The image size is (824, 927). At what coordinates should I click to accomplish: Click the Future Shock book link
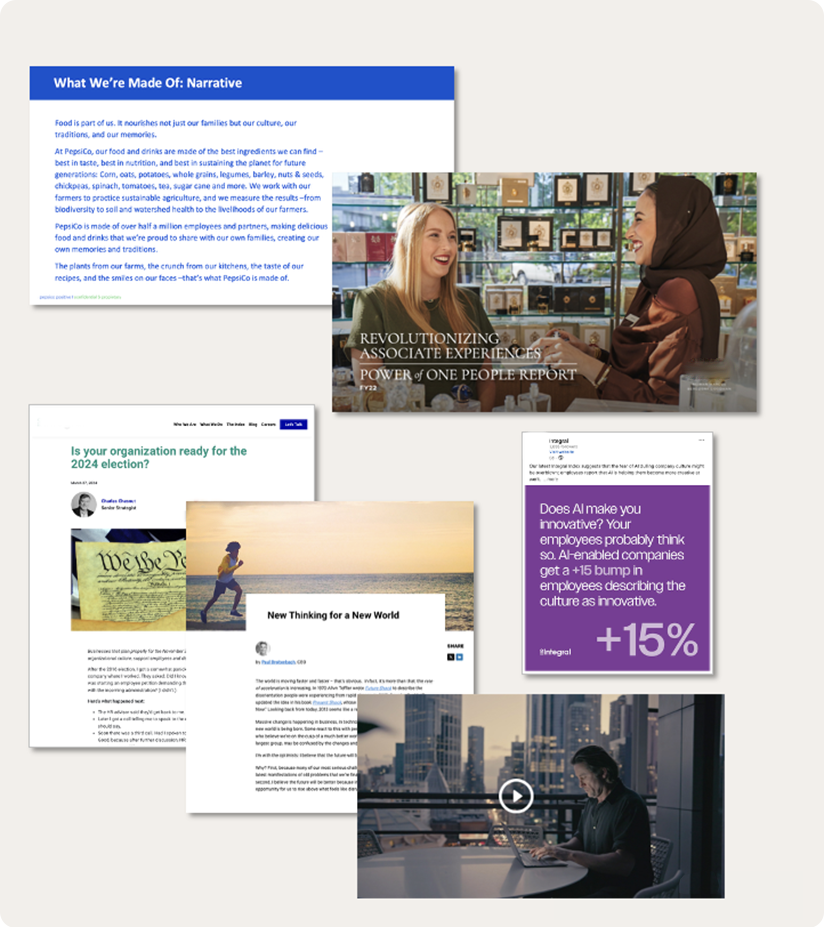(x=378, y=688)
